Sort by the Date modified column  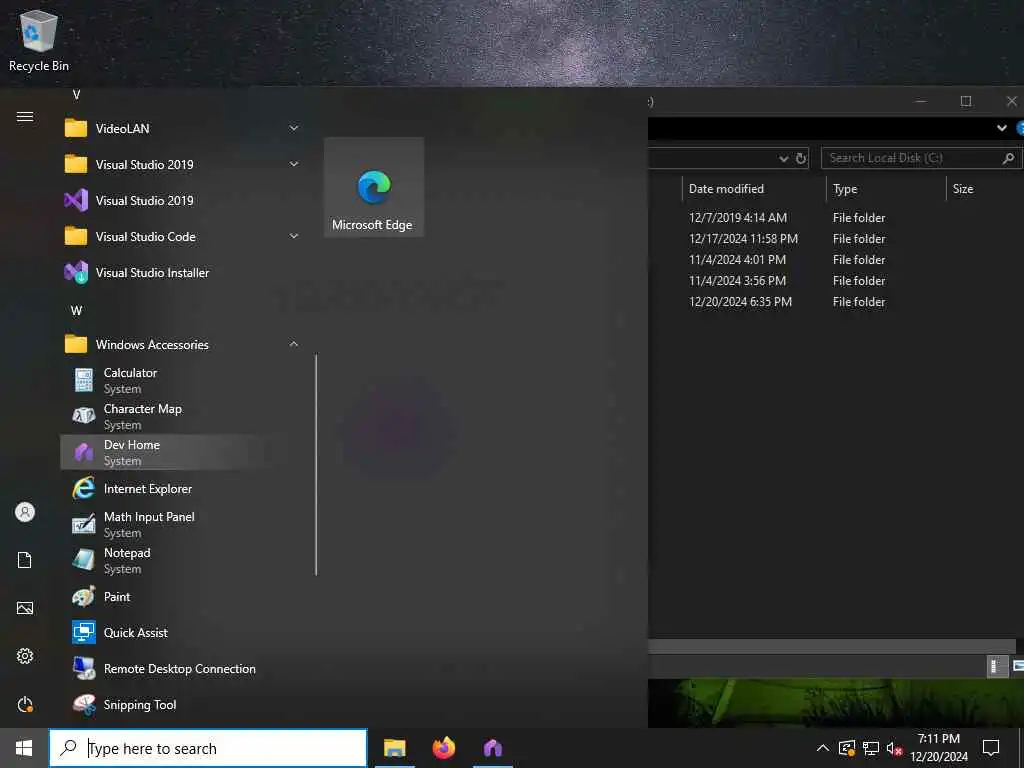pos(754,189)
